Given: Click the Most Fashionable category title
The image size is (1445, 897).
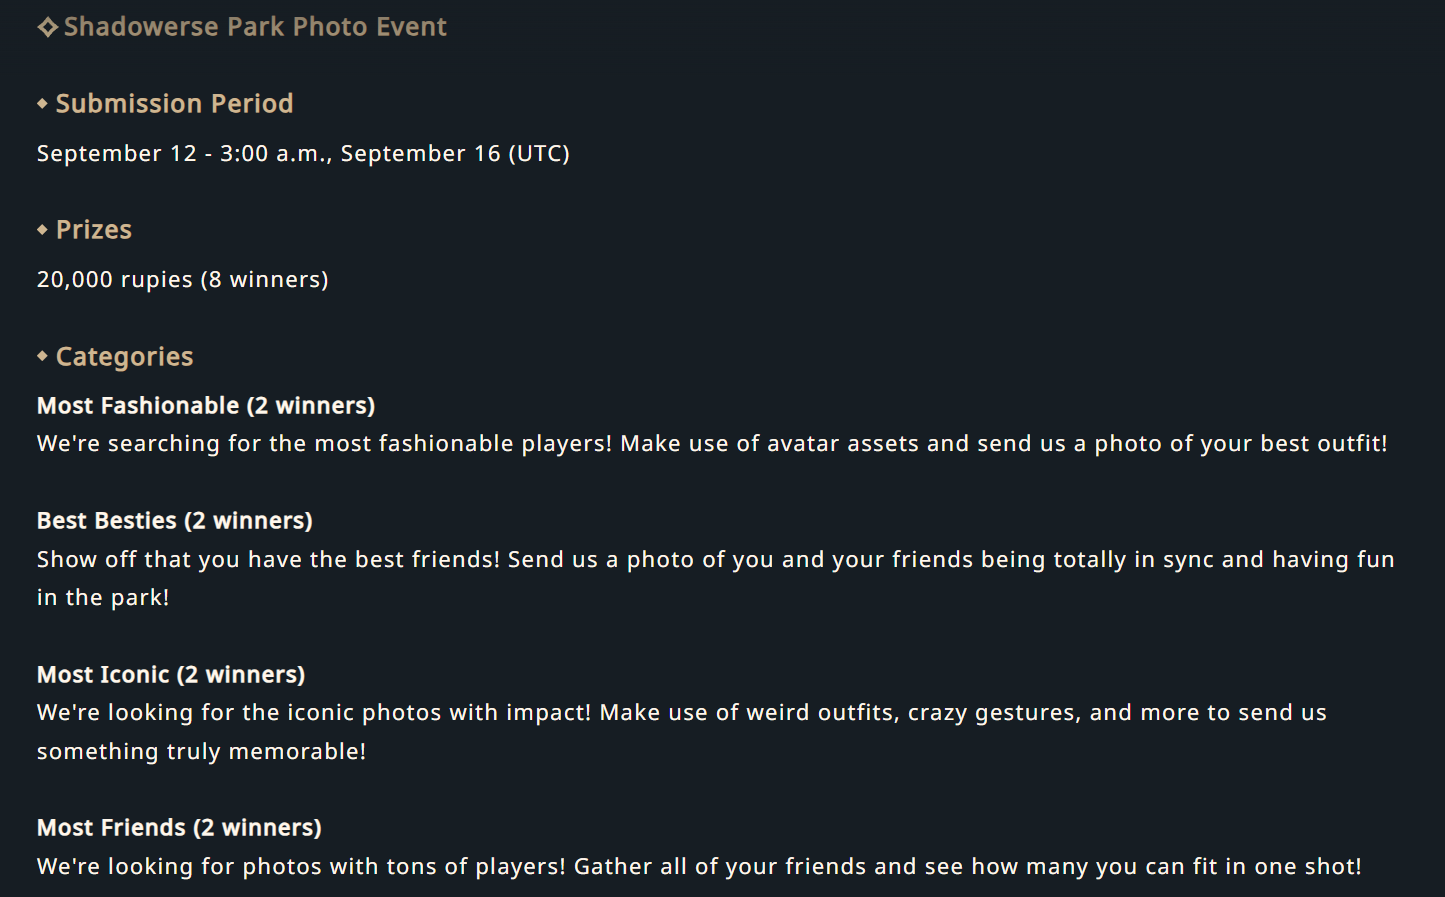Looking at the screenshot, I should (206, 405).
